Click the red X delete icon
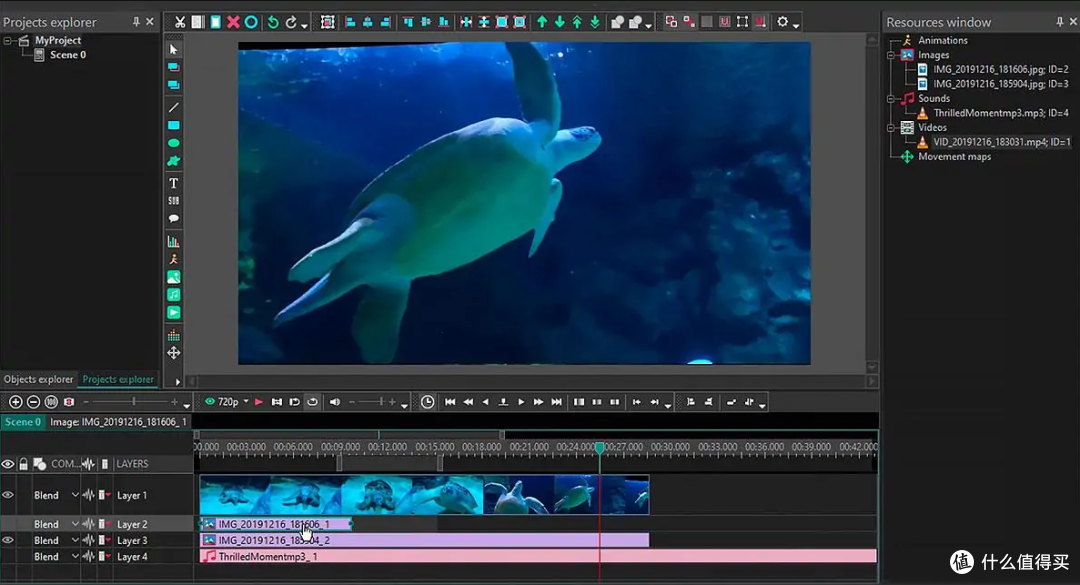Screen dimensions: 1080x585 click(233, 22)
